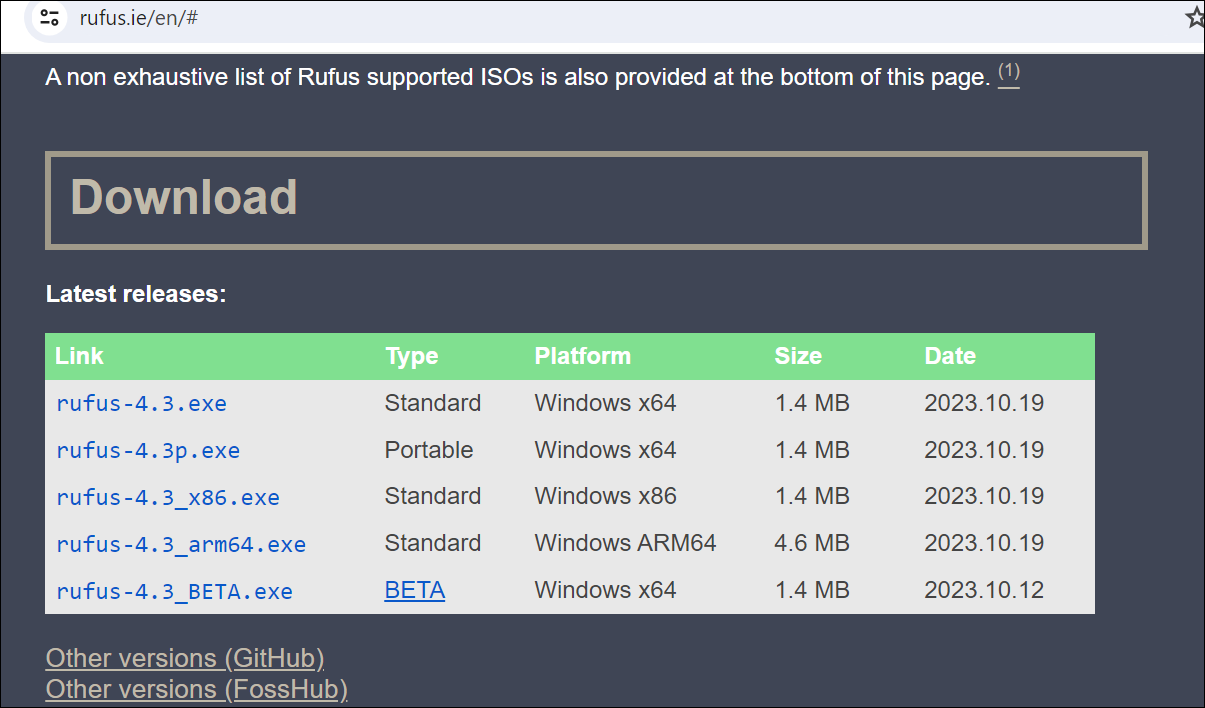Open the BETA type link

(415, 590)
